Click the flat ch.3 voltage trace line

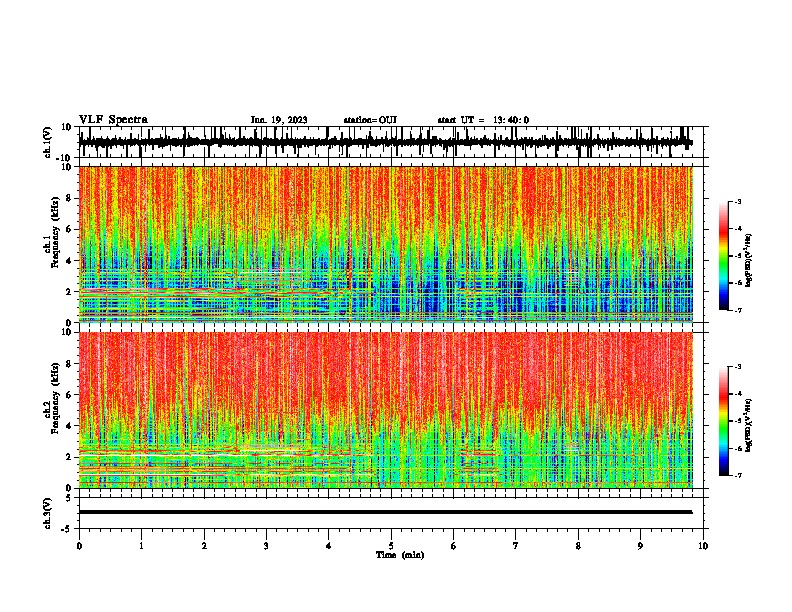[386, 512]
